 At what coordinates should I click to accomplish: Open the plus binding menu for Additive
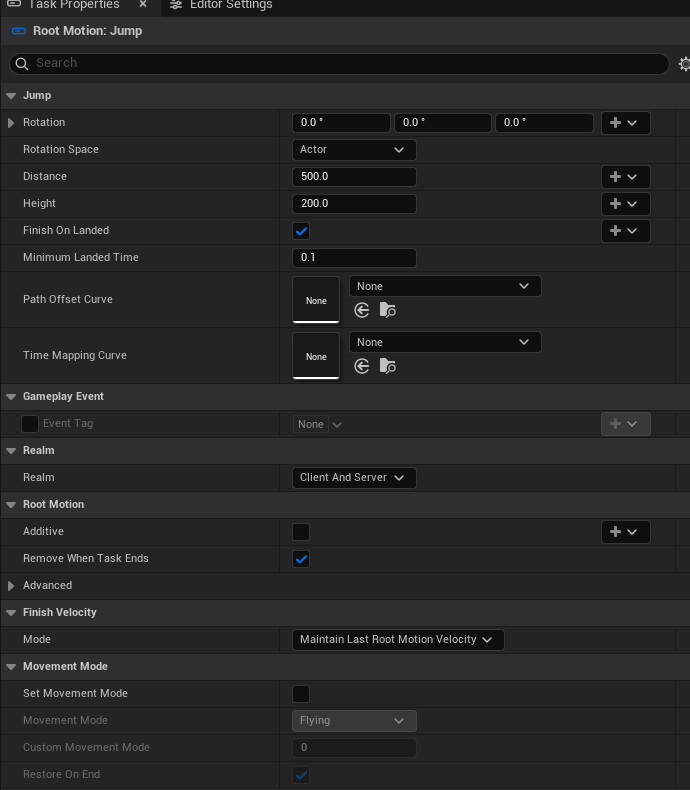coord(626,532)
